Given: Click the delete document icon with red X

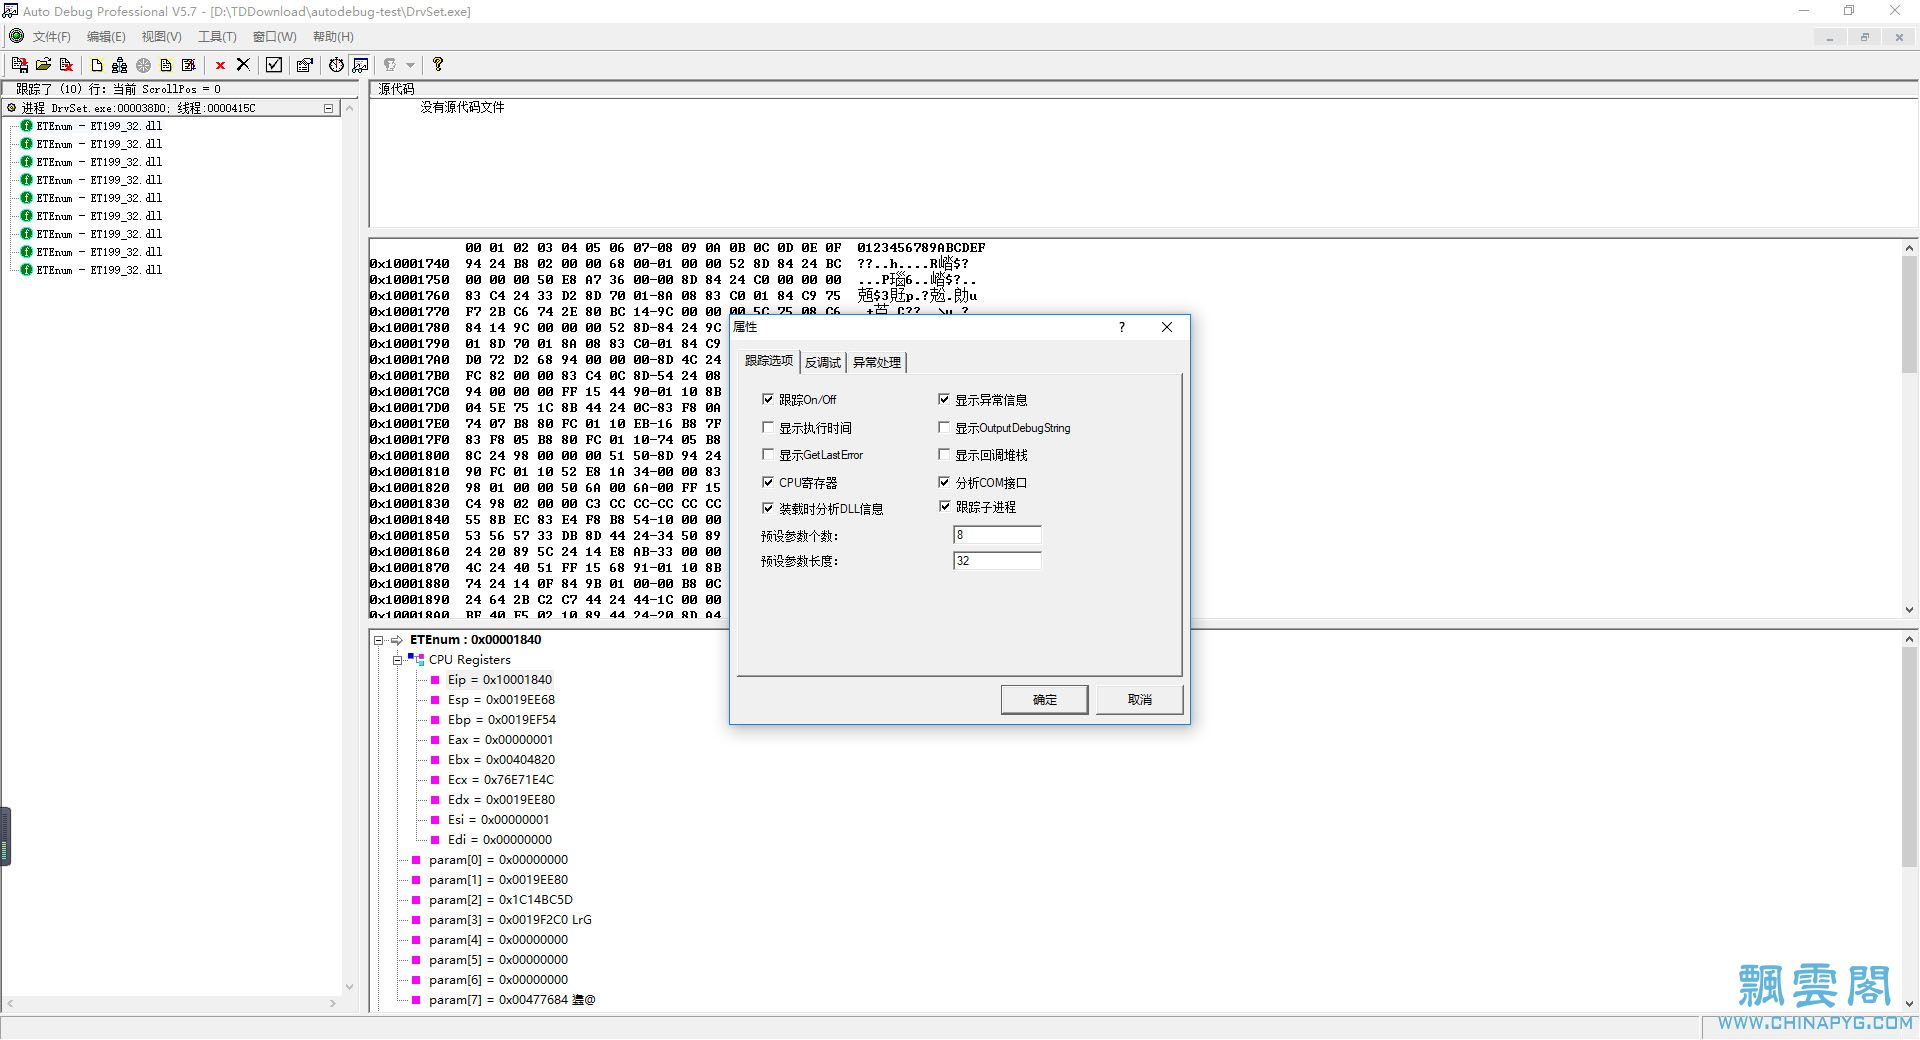Looking at the screenshot, I should point(67,65).
